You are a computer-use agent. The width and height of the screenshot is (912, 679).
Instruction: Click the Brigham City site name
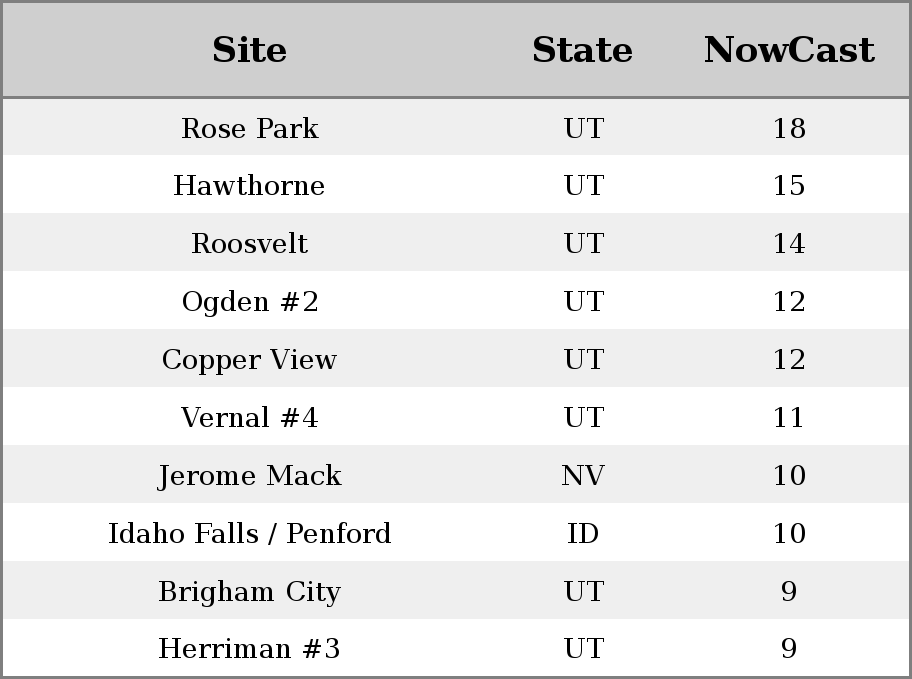[250, 591]
